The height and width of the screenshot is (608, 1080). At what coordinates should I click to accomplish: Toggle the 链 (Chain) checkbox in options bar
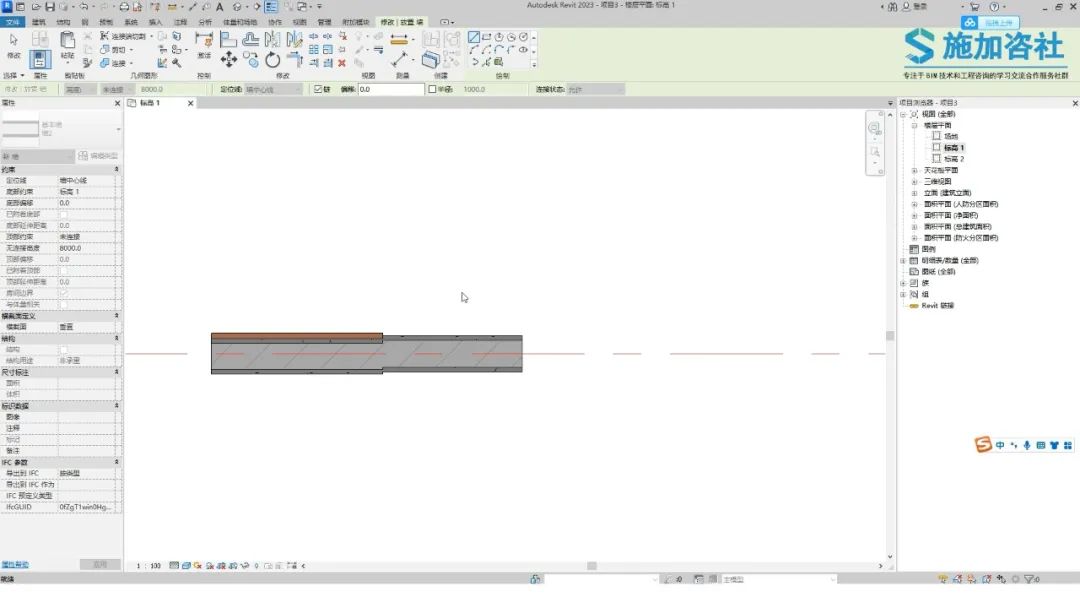tap(318, 90)
